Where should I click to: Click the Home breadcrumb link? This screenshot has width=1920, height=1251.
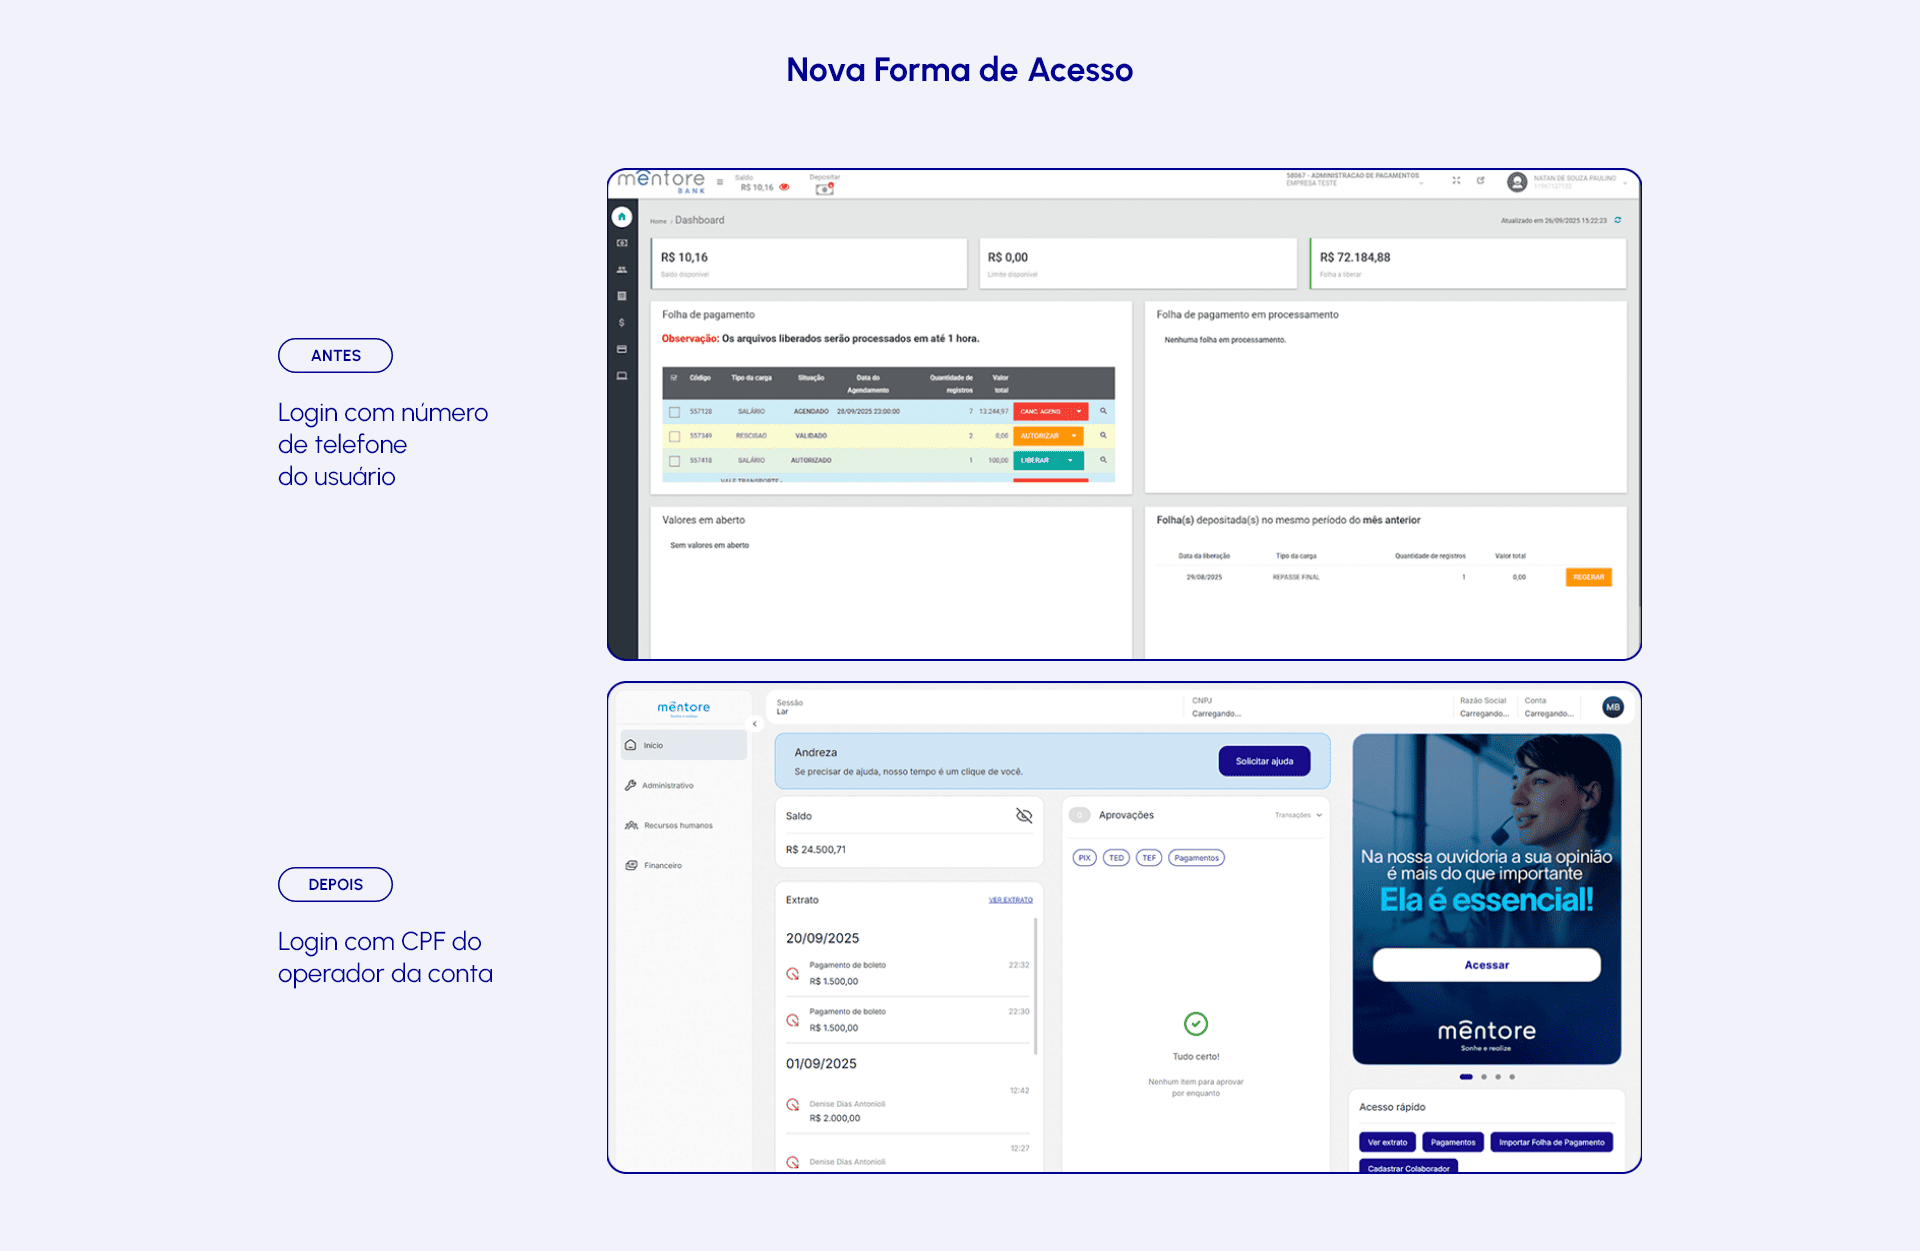click(658, 221)
